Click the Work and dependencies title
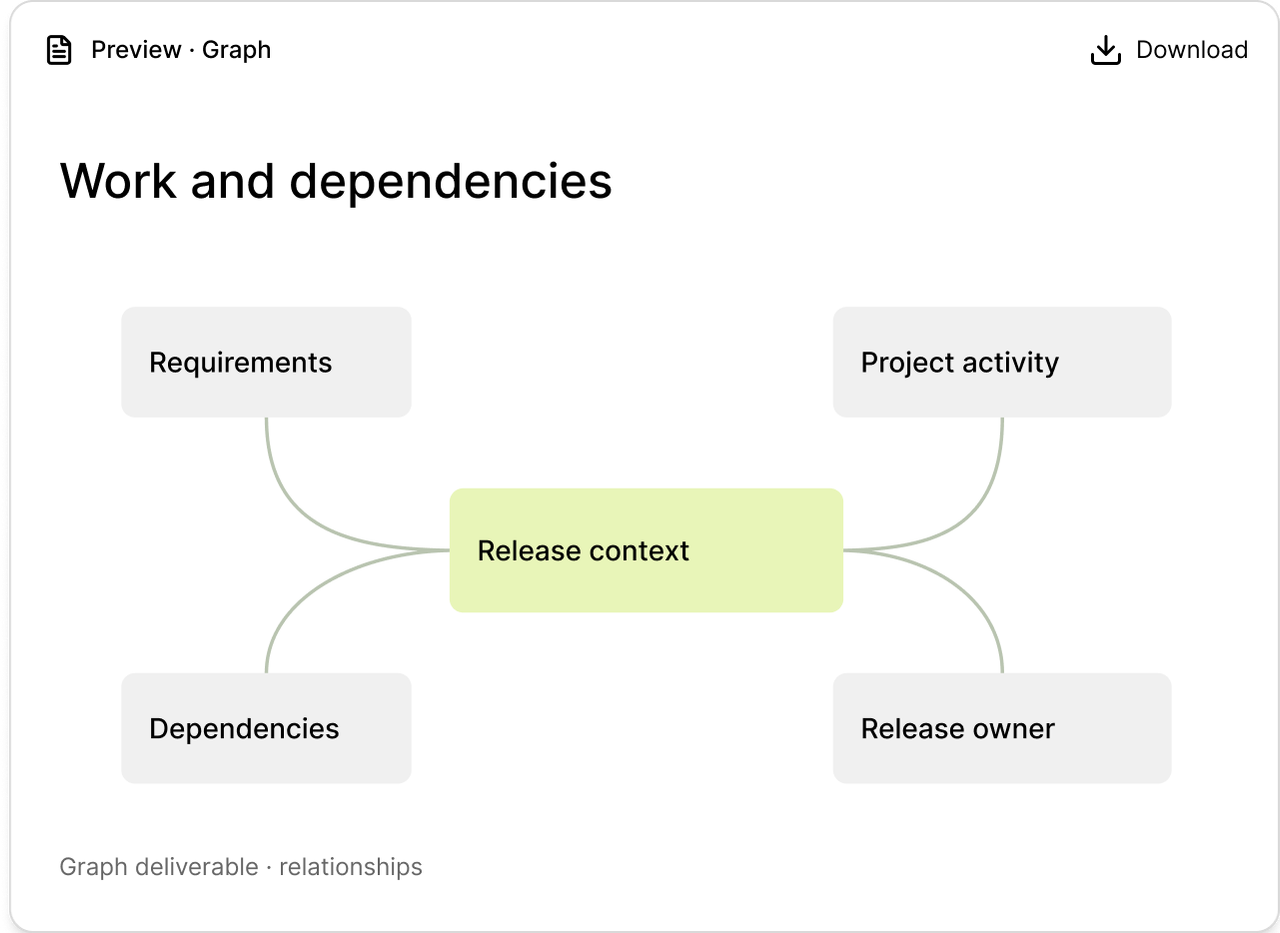Screen dimensions: 1280x933 click(x=336, y=182)
